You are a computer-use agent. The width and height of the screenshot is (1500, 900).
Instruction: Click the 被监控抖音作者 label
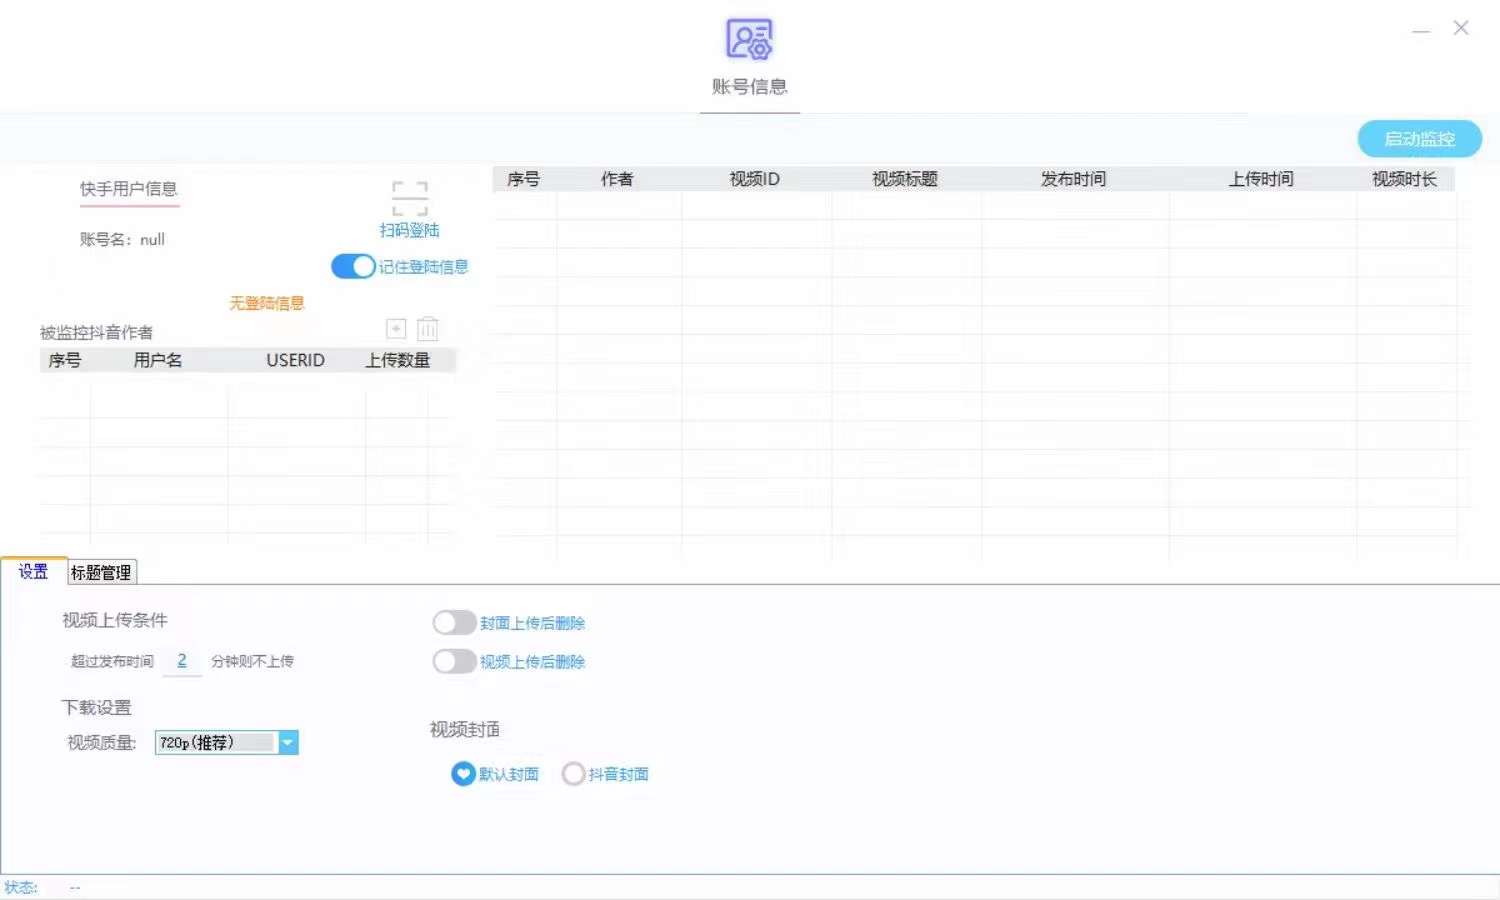[96, 332]
